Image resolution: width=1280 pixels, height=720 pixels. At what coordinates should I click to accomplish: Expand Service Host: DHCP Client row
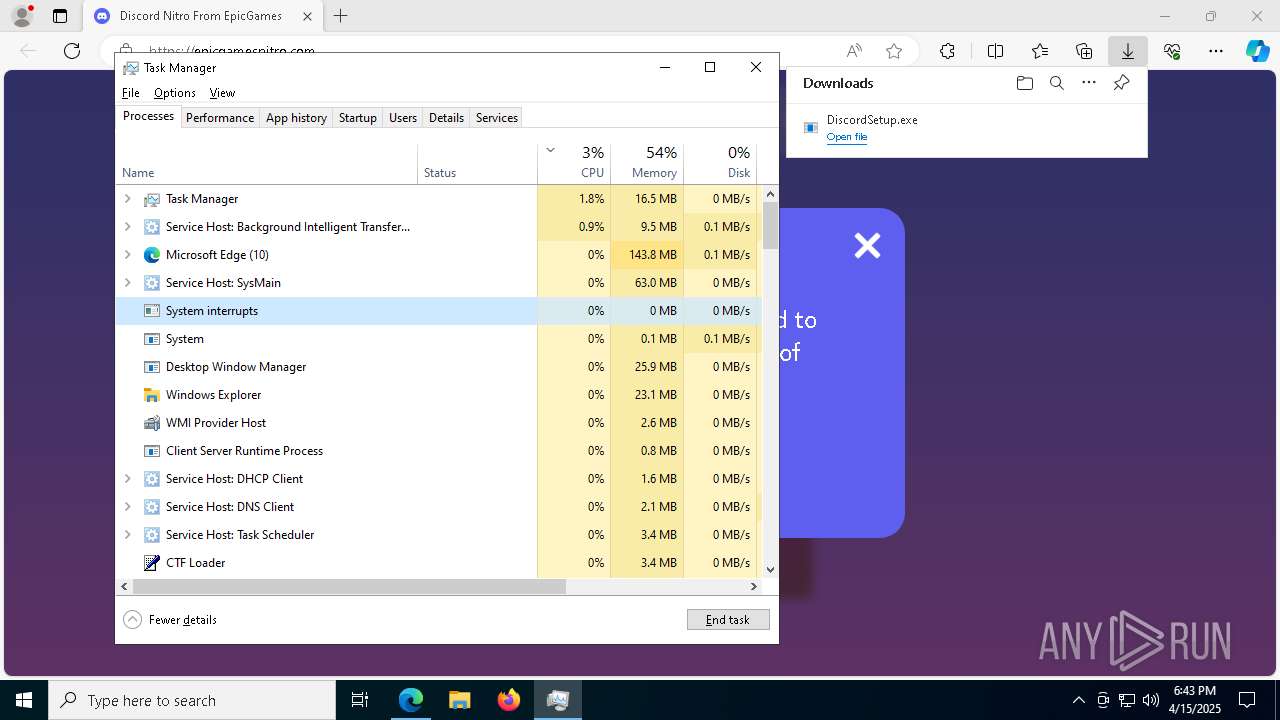tap(127, 479)
